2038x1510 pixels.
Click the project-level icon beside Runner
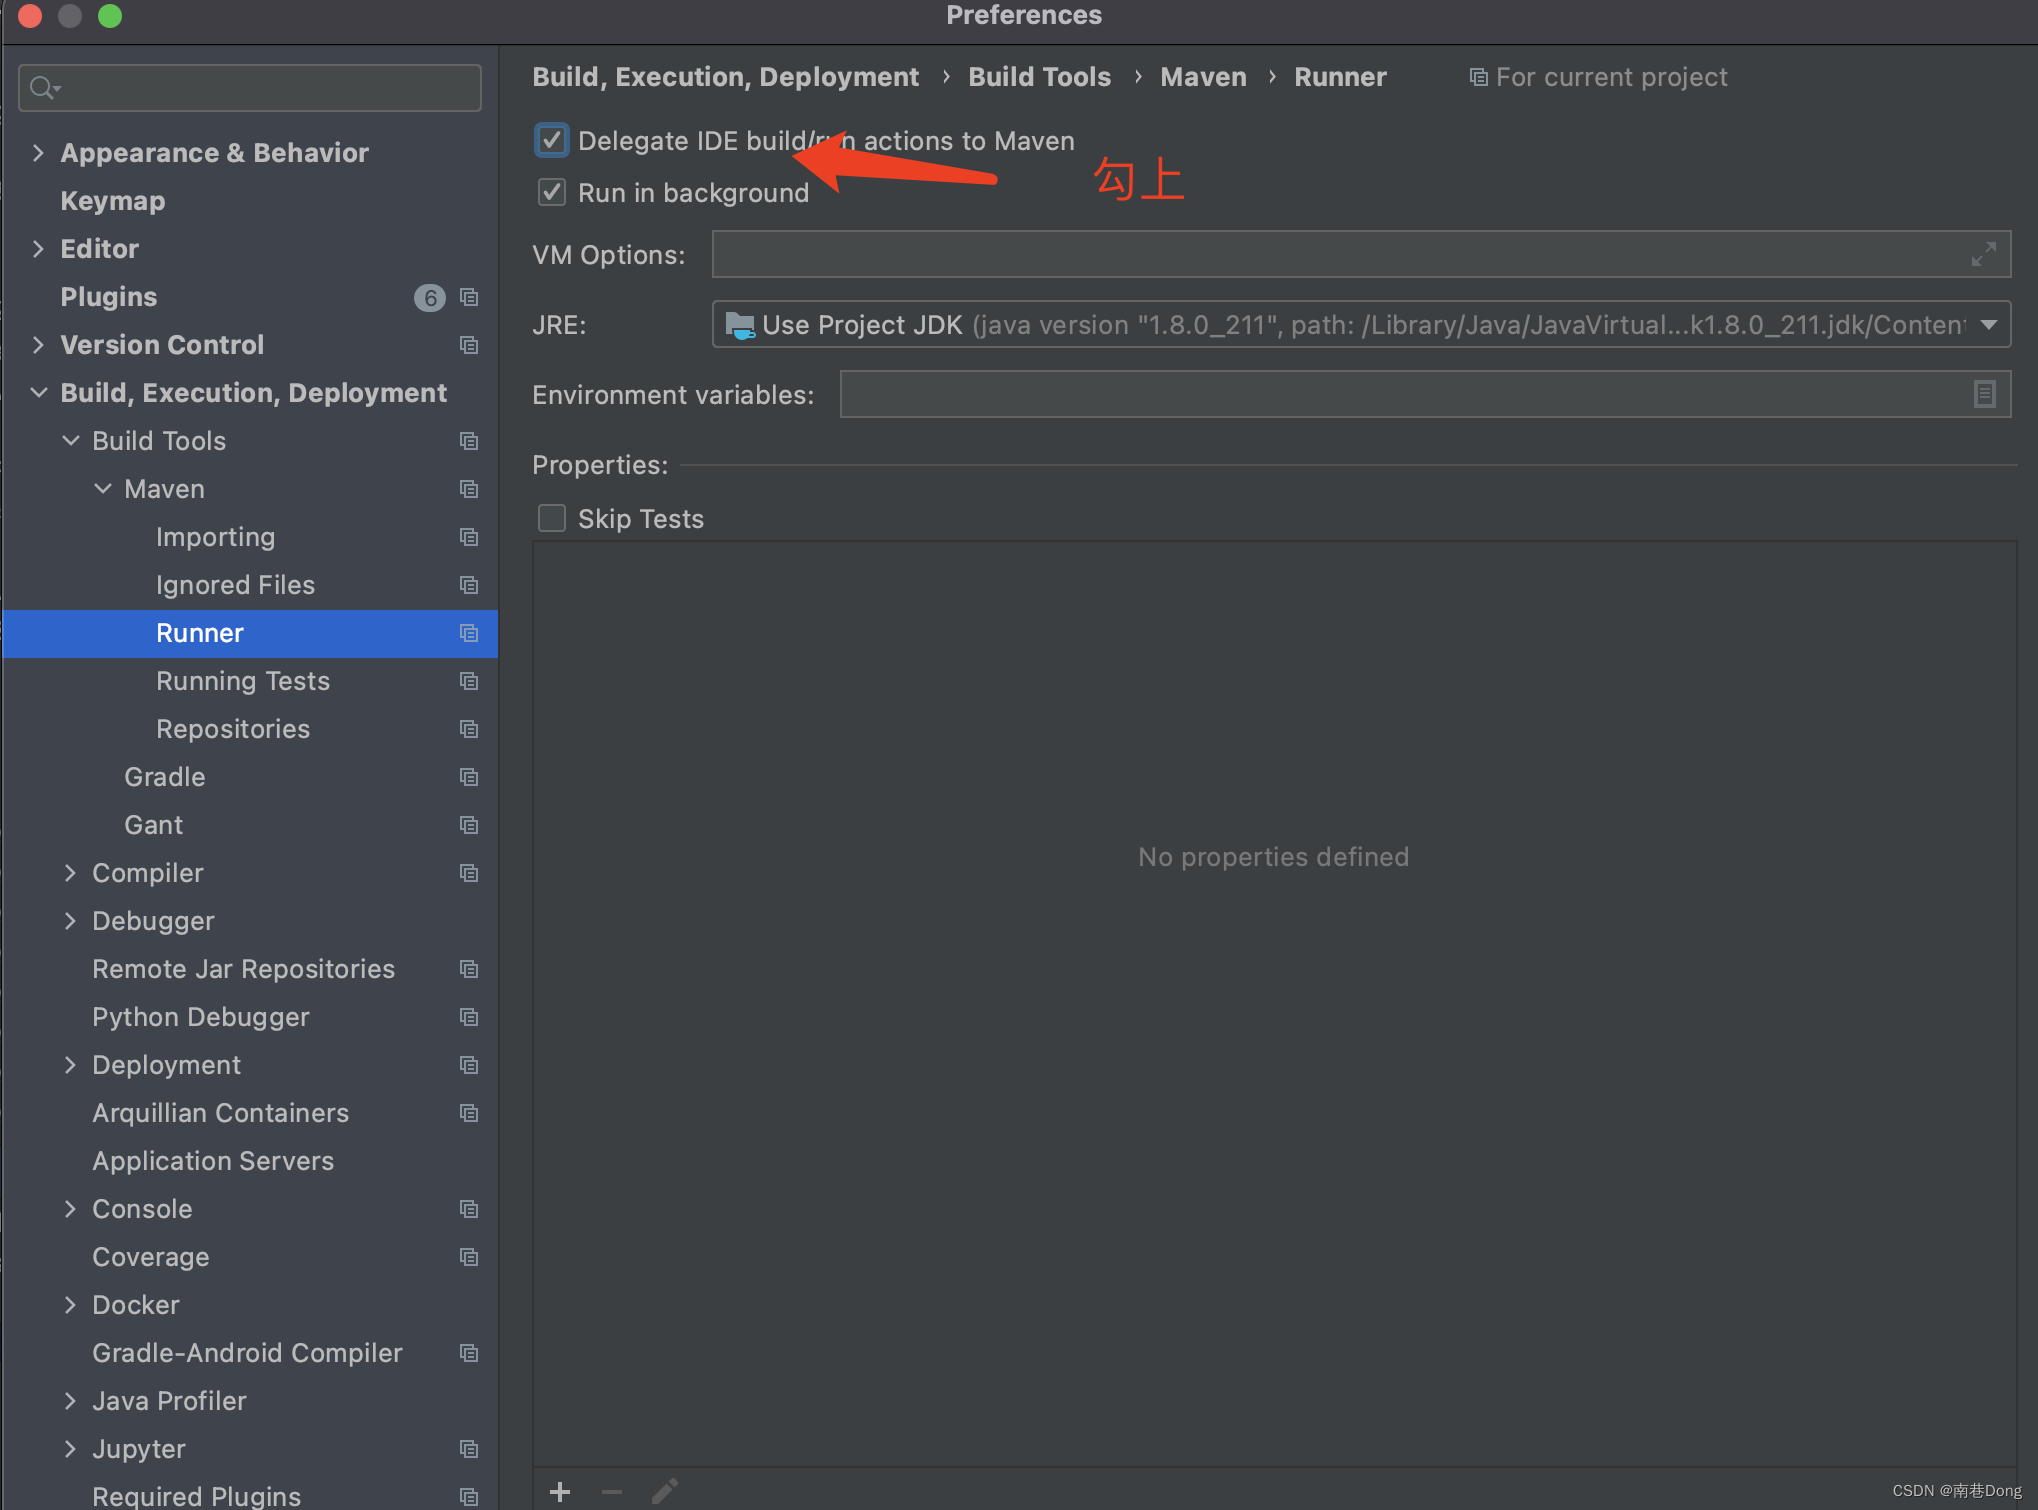point(469,633)
